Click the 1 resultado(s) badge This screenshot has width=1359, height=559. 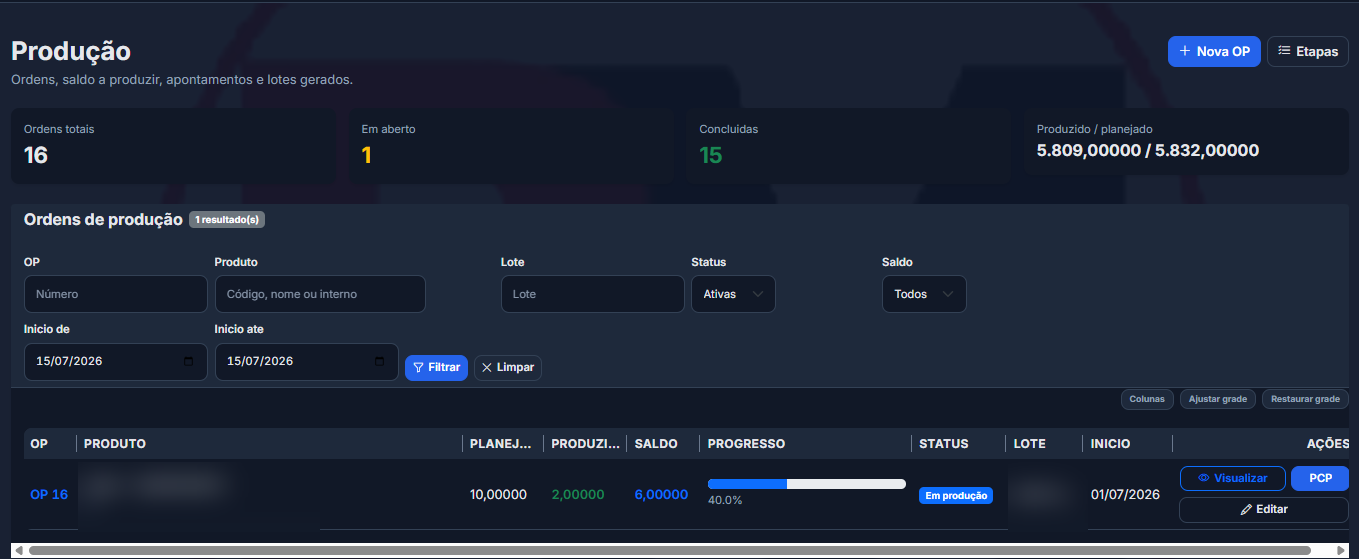point(227,219)
